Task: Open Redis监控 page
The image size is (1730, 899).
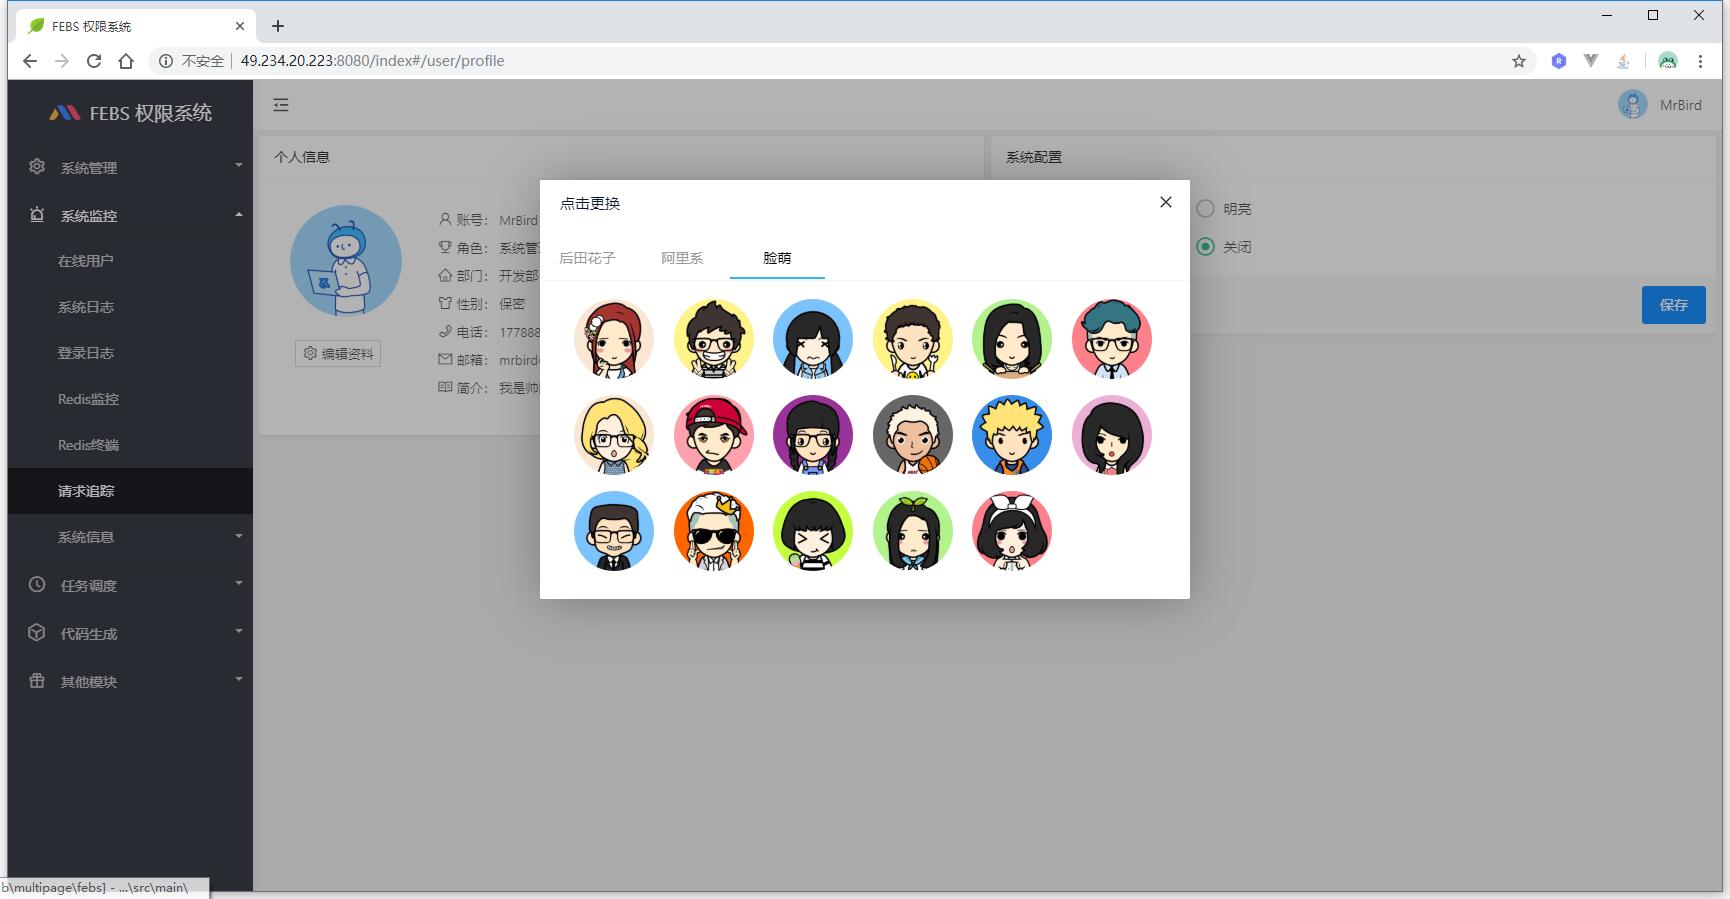Action: [x=131, y=399]
